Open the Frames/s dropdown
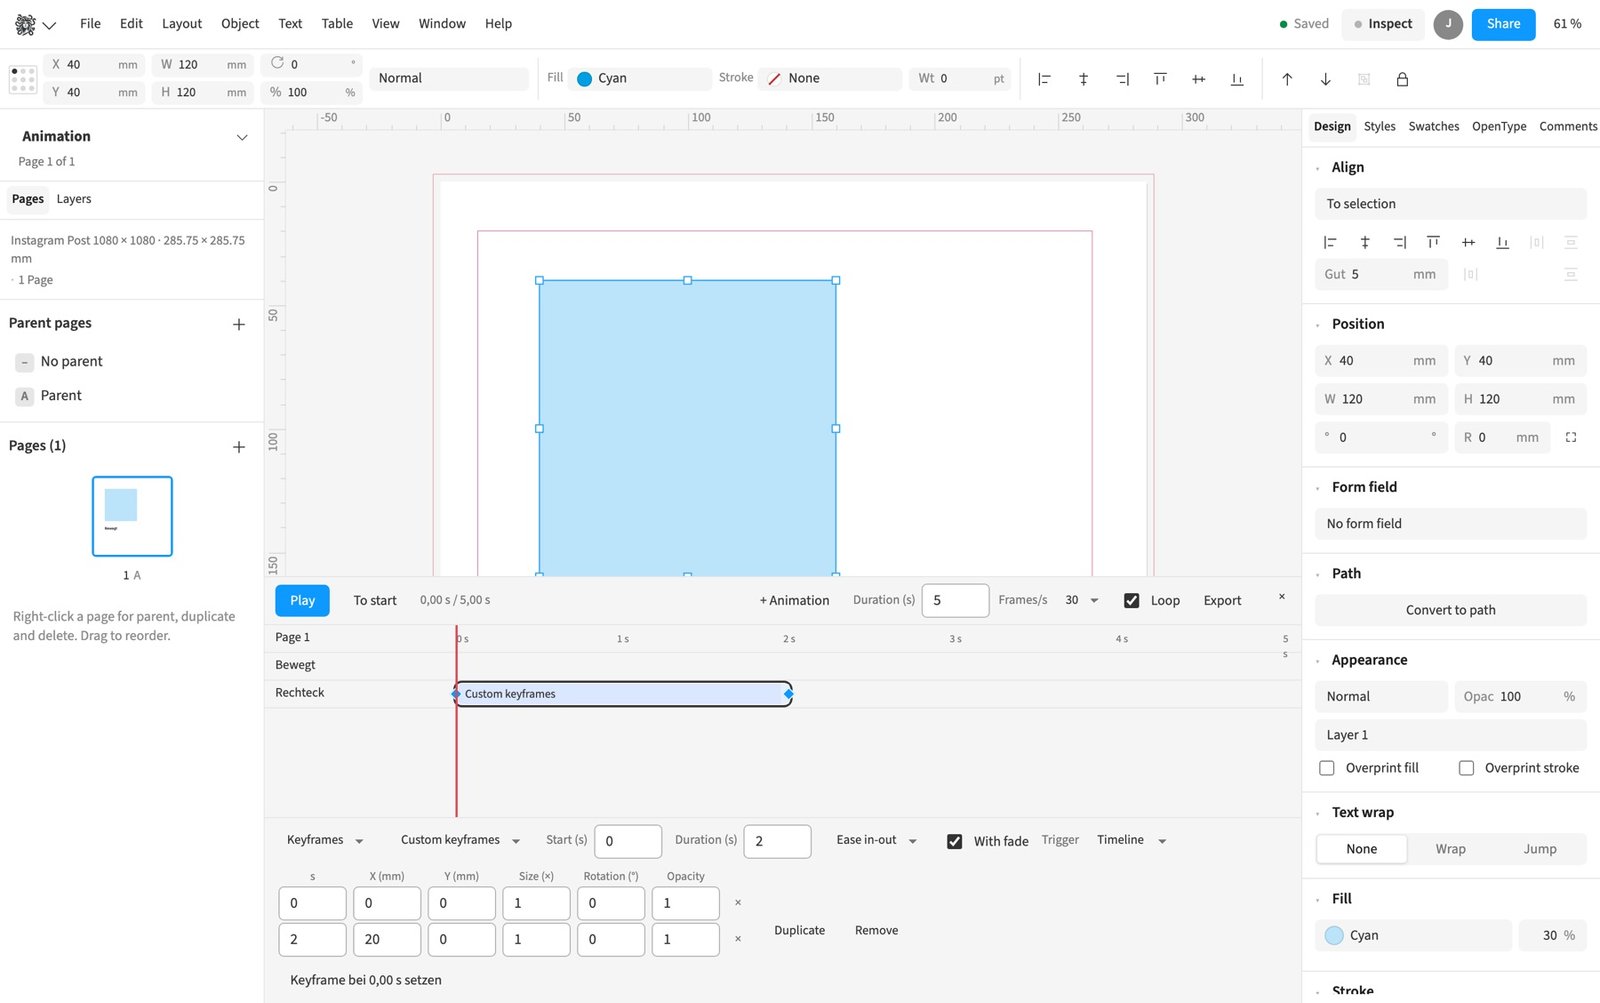Image resolution: width=1600 pixels, height=1003 pixels. point(1082,600)
